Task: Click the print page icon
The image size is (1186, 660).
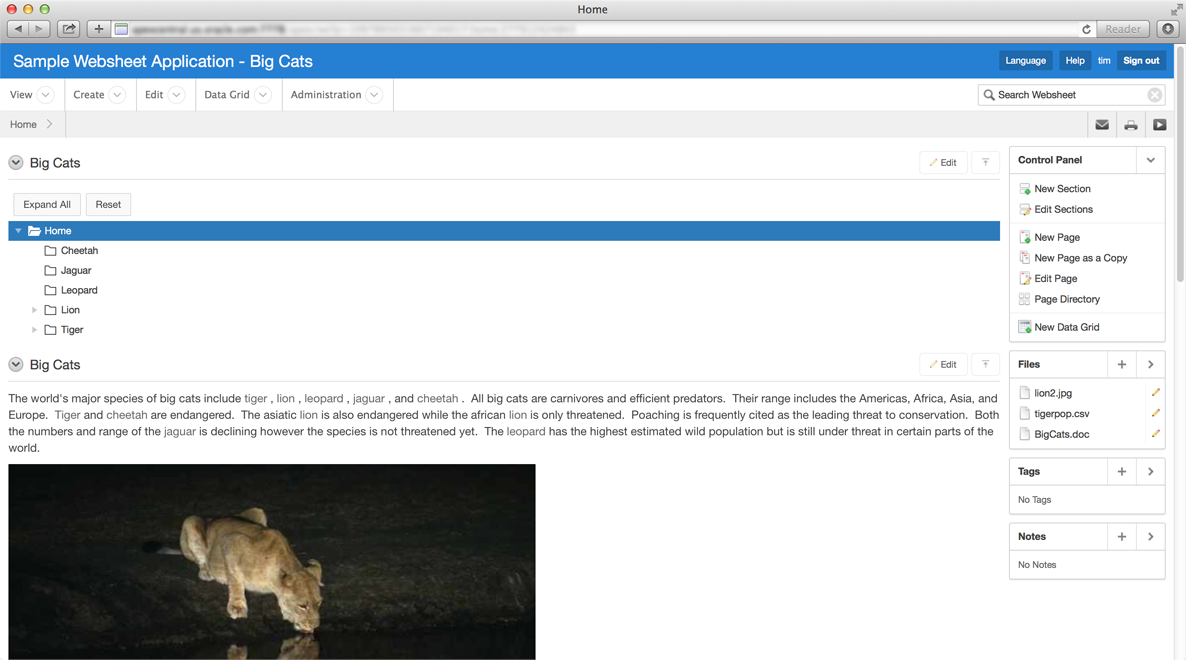Action: click(x=1131, y=125)
